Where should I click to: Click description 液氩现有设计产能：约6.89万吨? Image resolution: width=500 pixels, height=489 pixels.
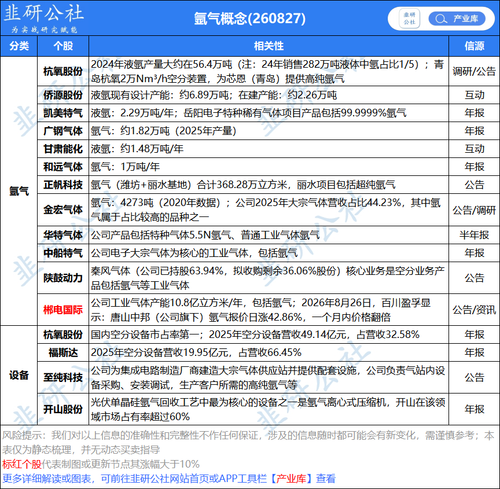pos(159,95)
